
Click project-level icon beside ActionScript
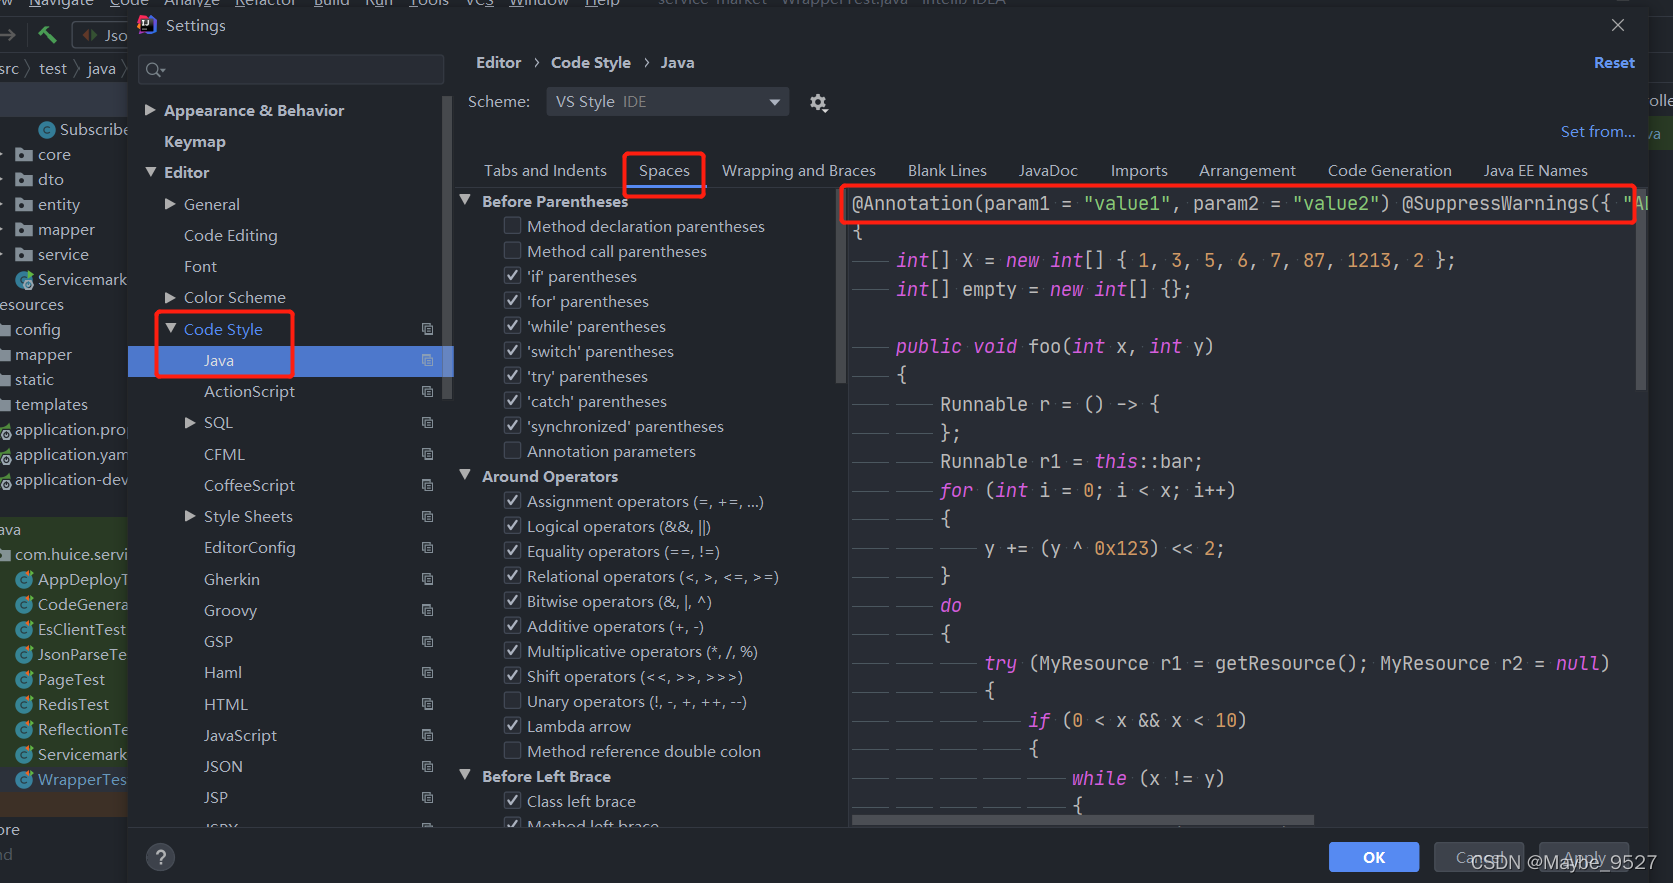(x=427, y=392)
